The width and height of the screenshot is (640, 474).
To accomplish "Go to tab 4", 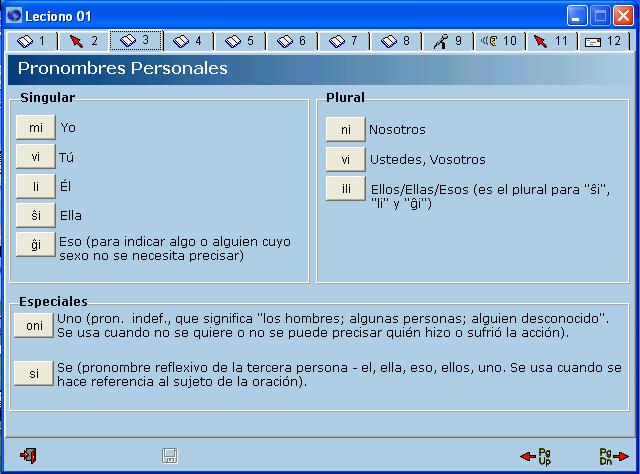I will click(x=188, y=41).
